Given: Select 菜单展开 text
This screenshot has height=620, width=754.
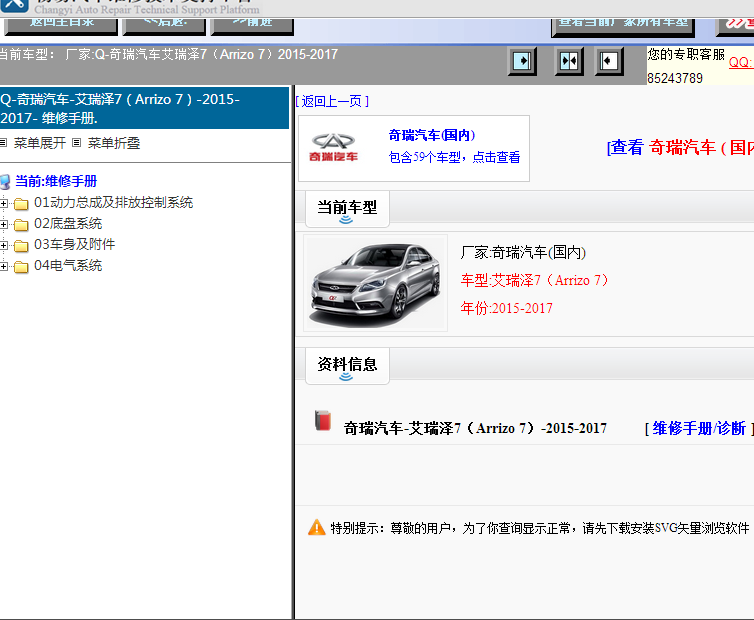Looking at the screenshot, I should [x=39, y=143].
